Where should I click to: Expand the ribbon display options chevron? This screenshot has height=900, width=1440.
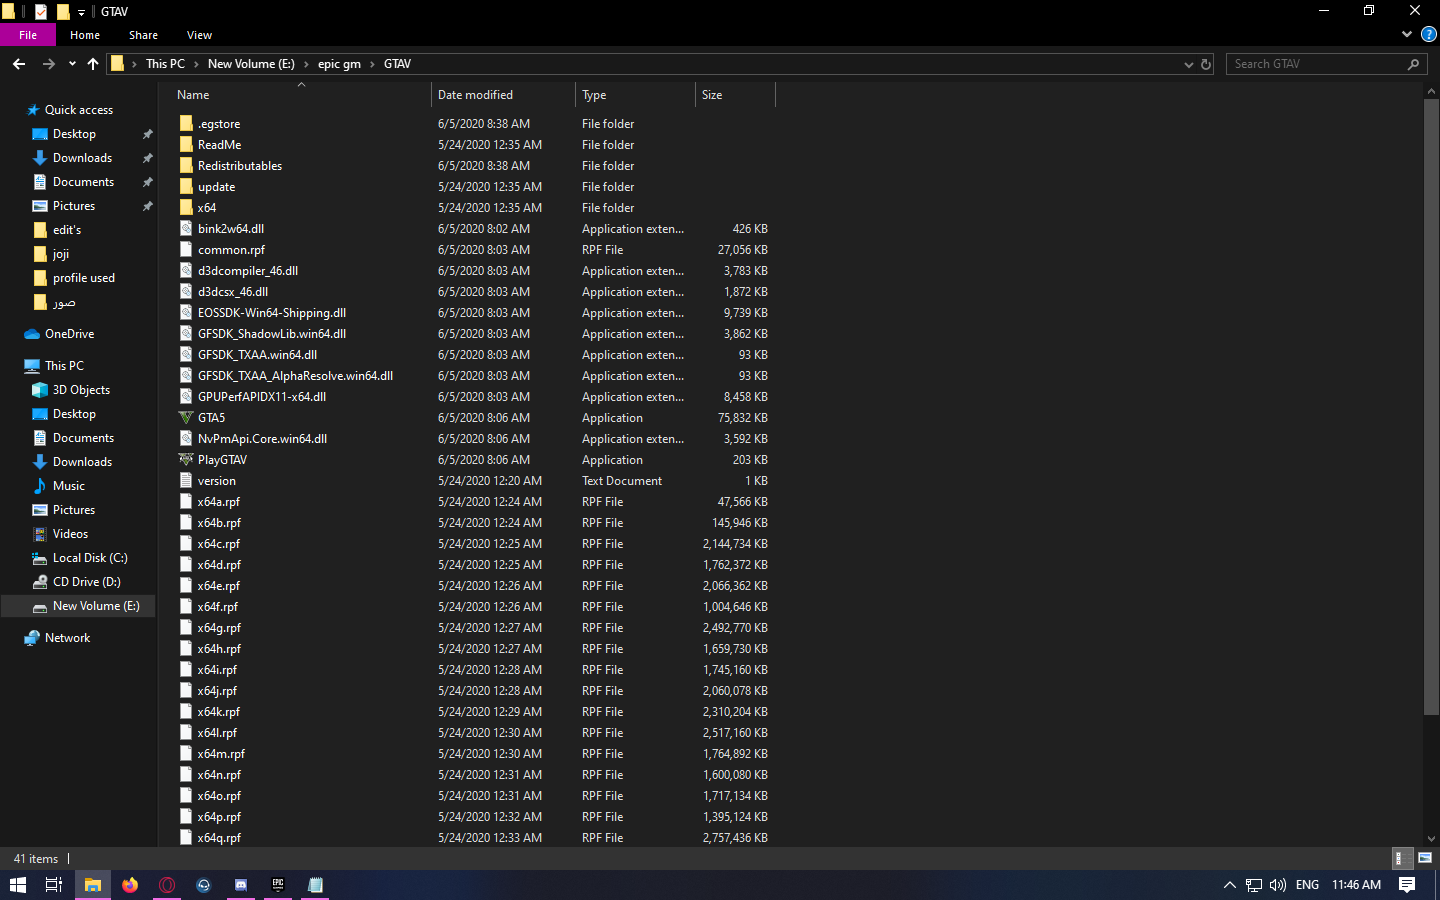pyautogui.click(x=1406, y=34)
